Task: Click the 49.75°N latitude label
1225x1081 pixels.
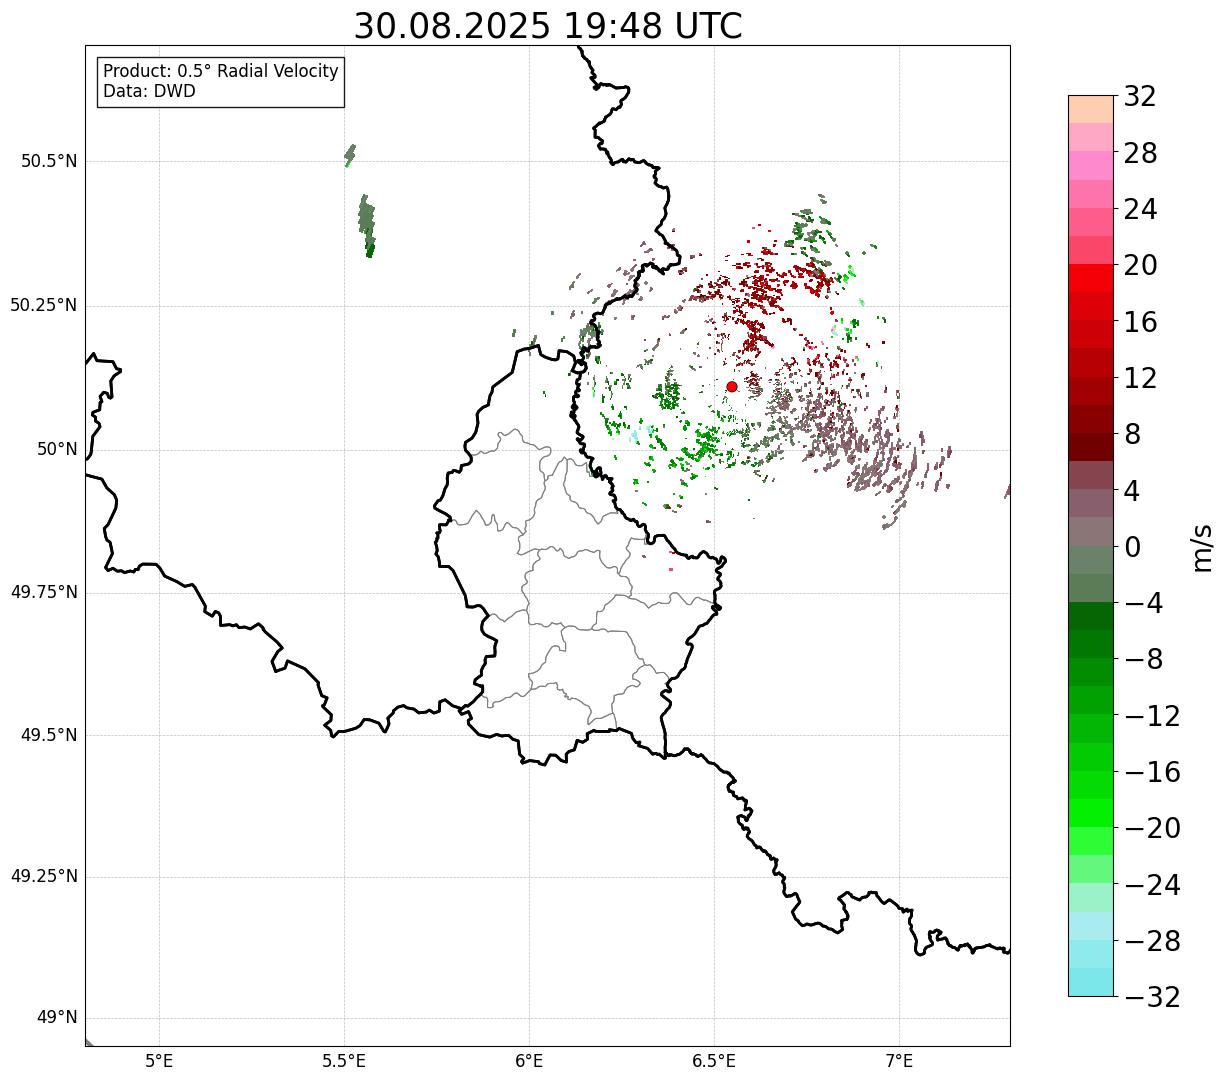Action: point(44,592)
